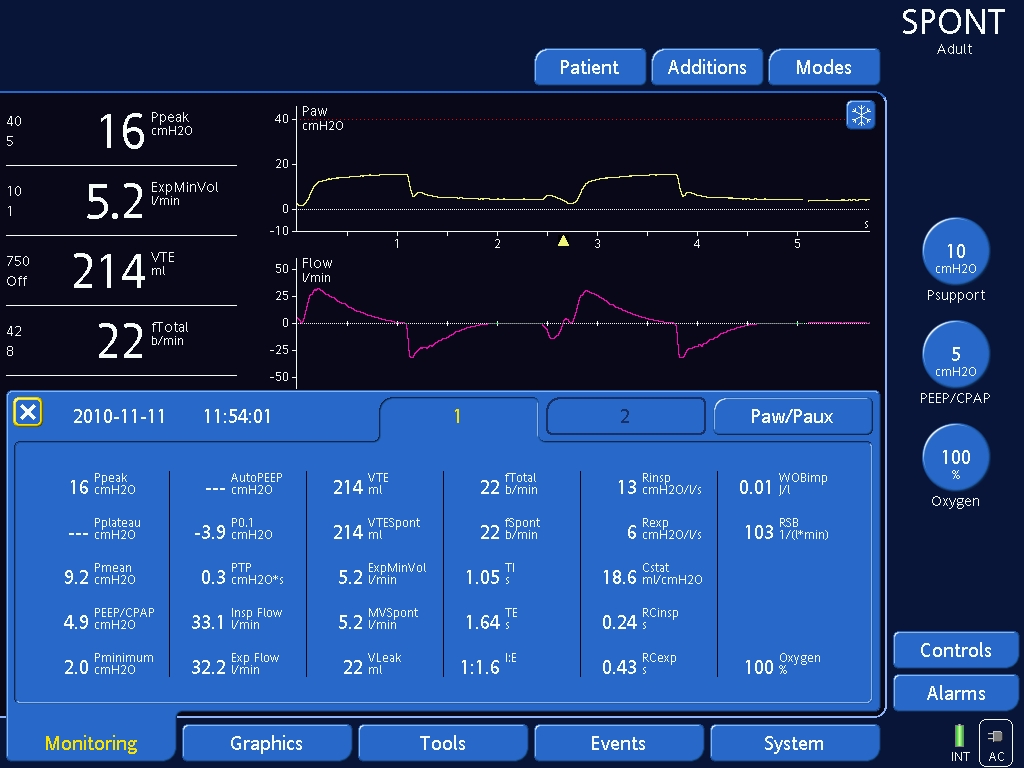The image size is (1024, 768).
Task: Open the Additions menu
Action: 707,67
